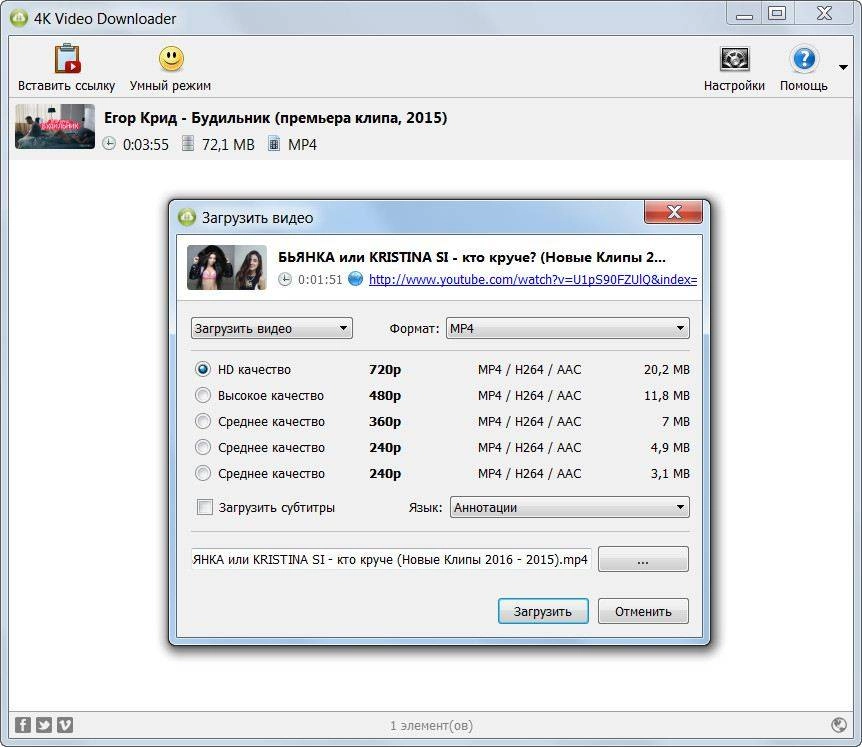Open the Формат MP4 dropdown
The height and width of the screenshot is (747, 862).
[x=567, y=328]
